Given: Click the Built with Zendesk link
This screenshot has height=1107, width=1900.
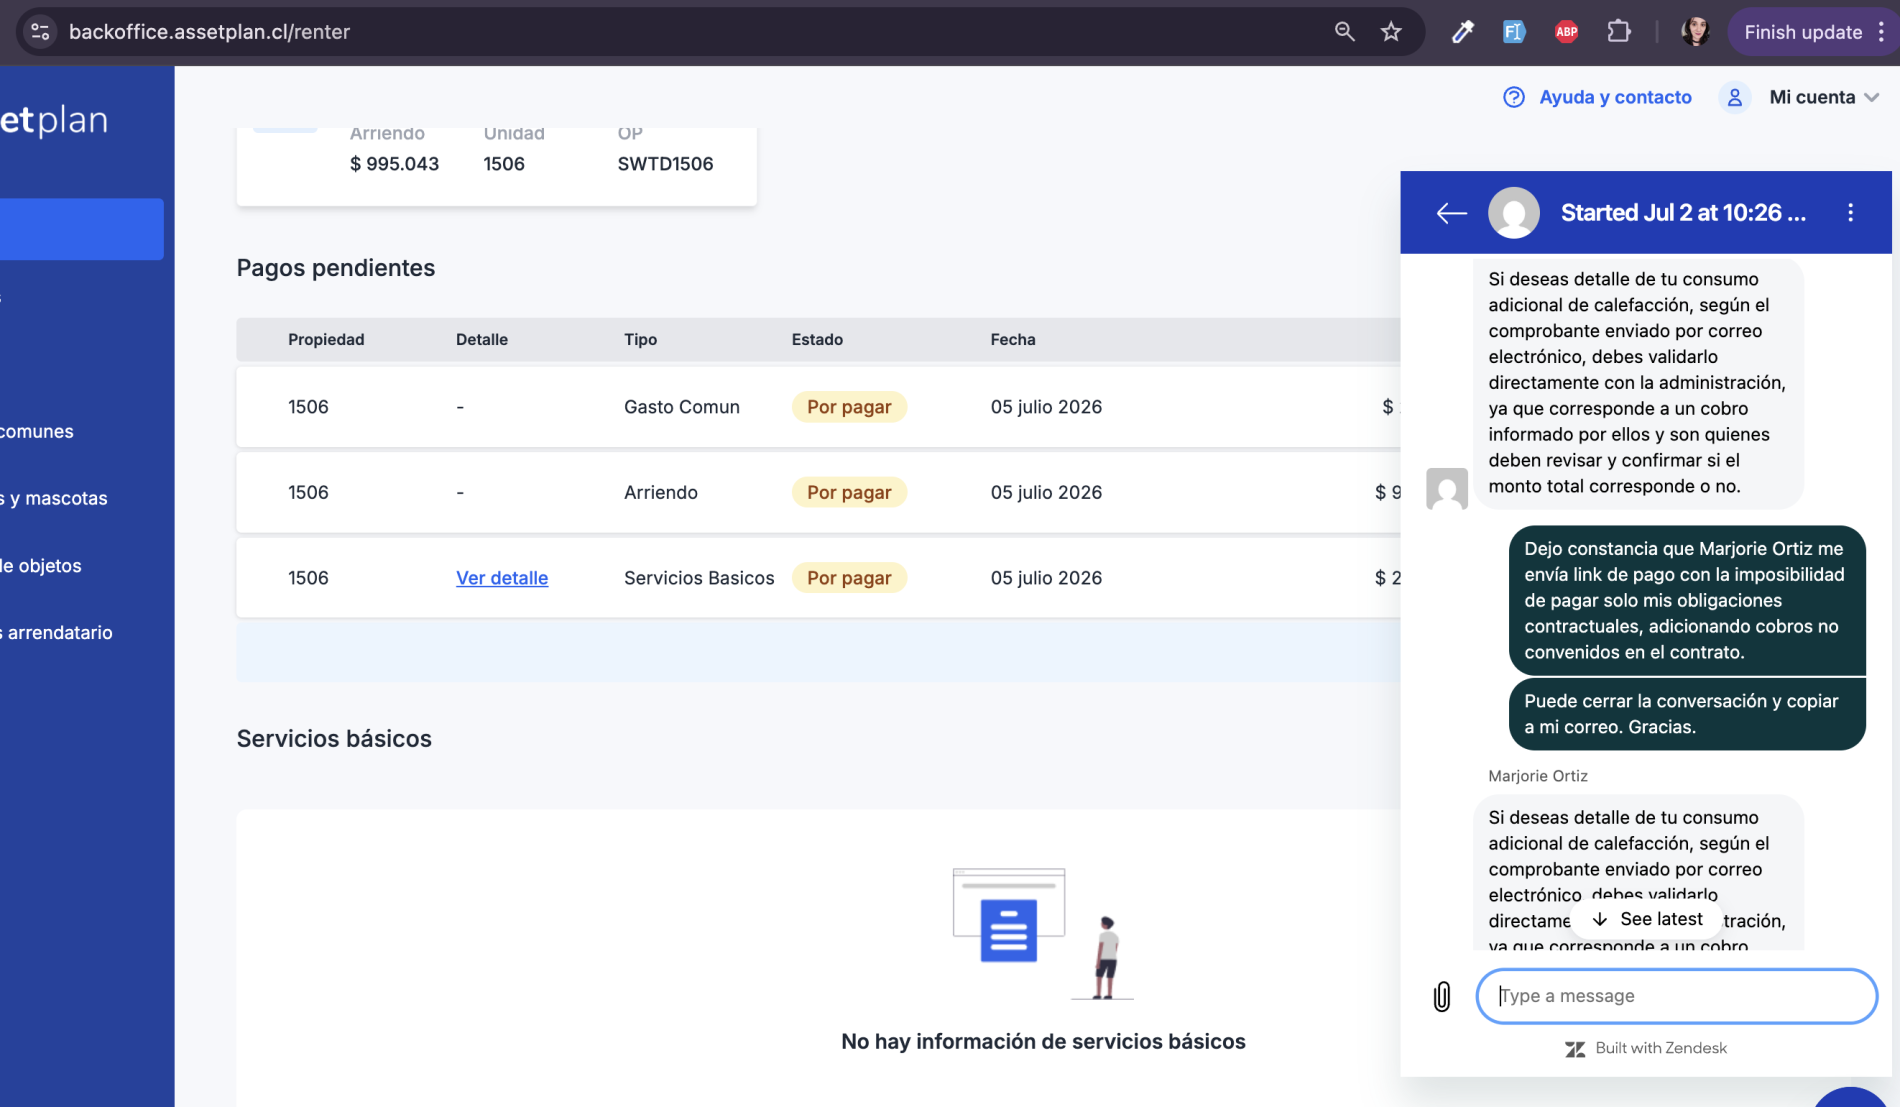Looking at the screenshot, I should pyautogui.click(x=1646, y=1048).
